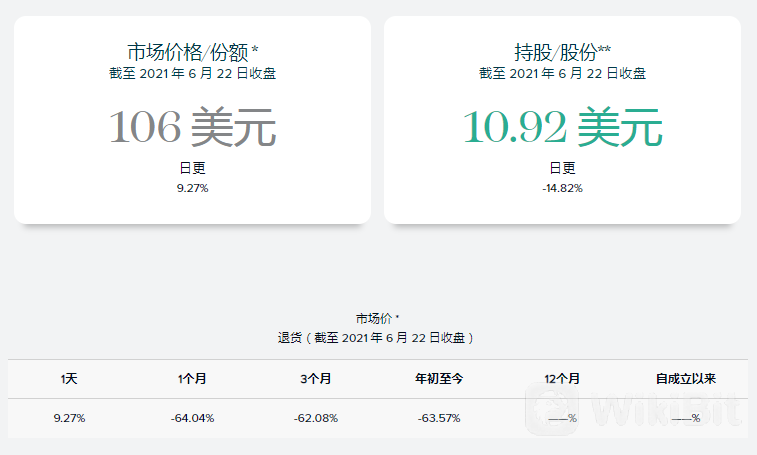Click the 日更 label under 106 美元
This screenshot has width=757, height=455.
193,168
